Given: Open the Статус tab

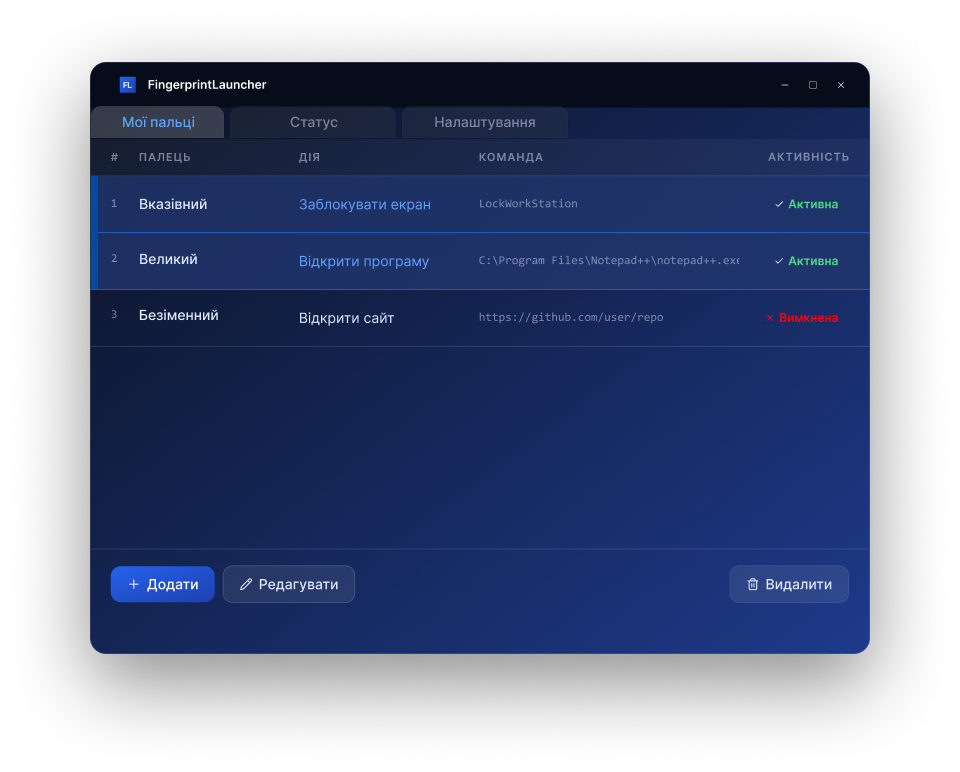Looking at the screenshot, I should coord(313,122).
